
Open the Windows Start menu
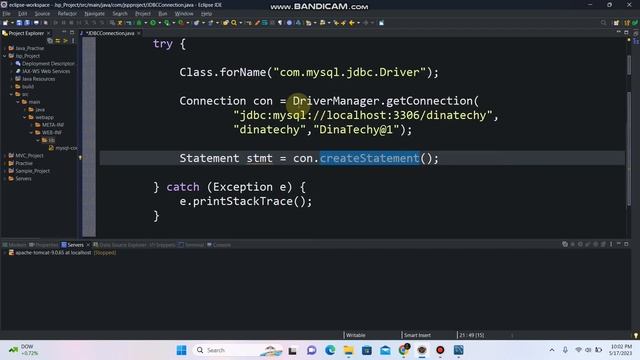click(181, 350)
